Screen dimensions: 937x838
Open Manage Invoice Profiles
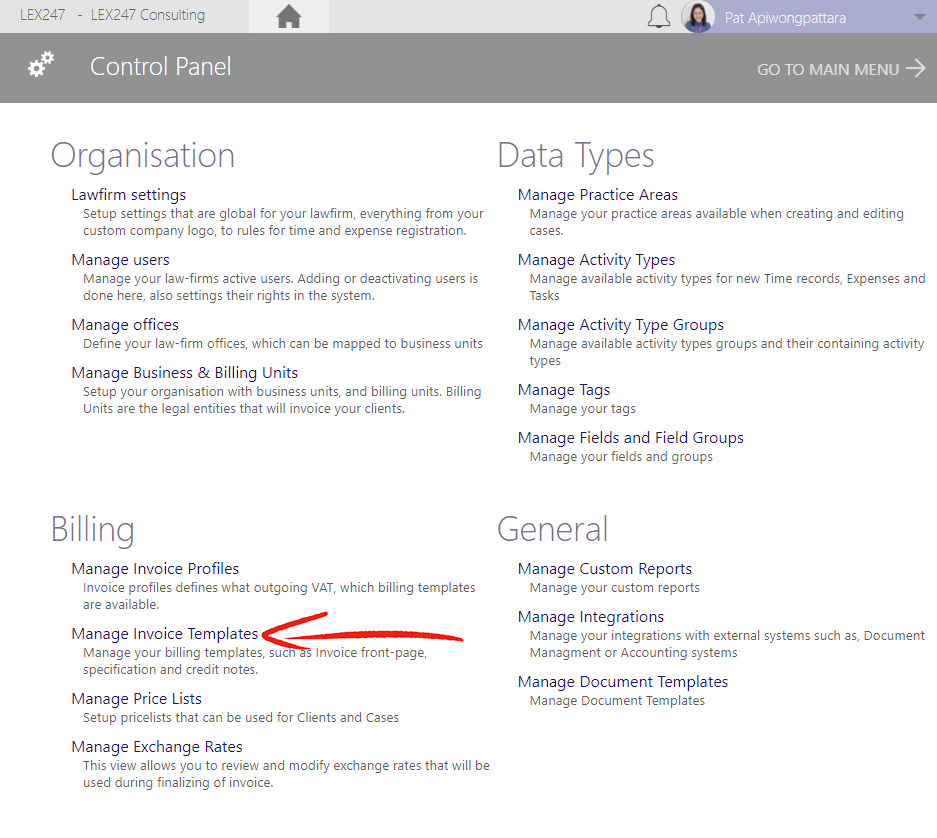pyautogui.click(x=155, y=569)
